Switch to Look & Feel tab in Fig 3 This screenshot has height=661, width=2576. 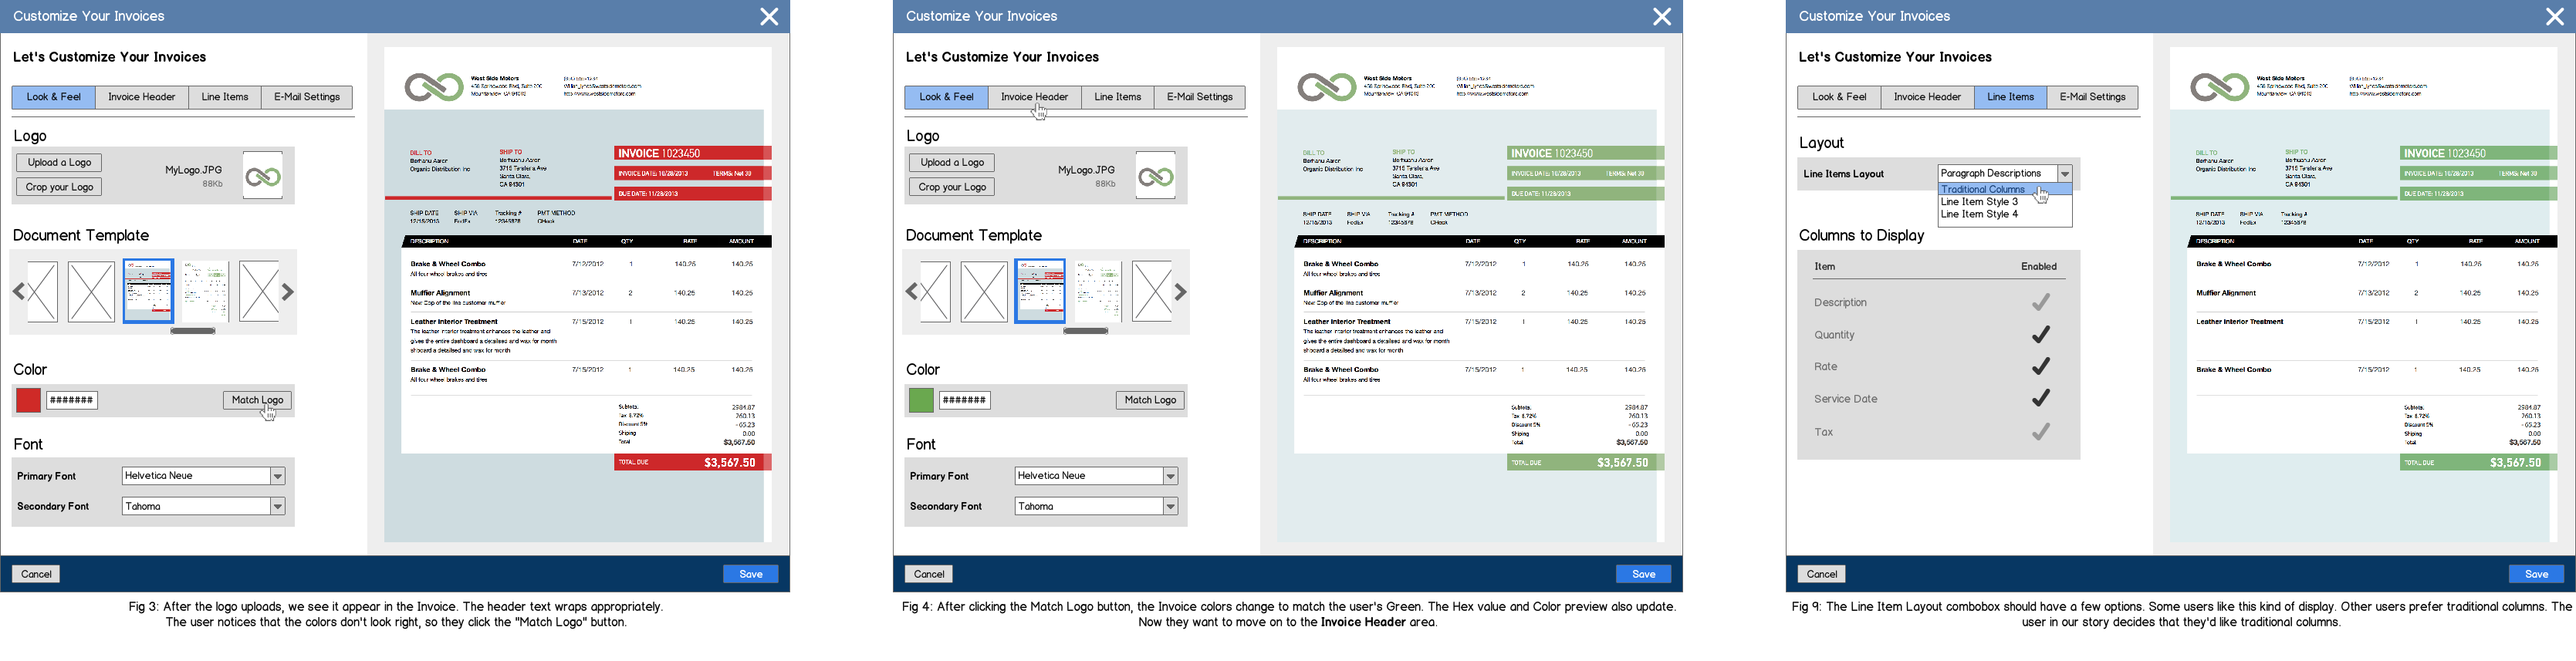click(x=54, y=97)
